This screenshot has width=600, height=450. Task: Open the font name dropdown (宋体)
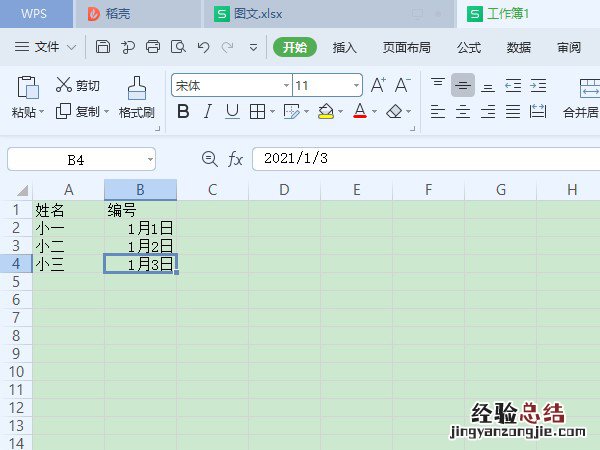coord(286,86)
